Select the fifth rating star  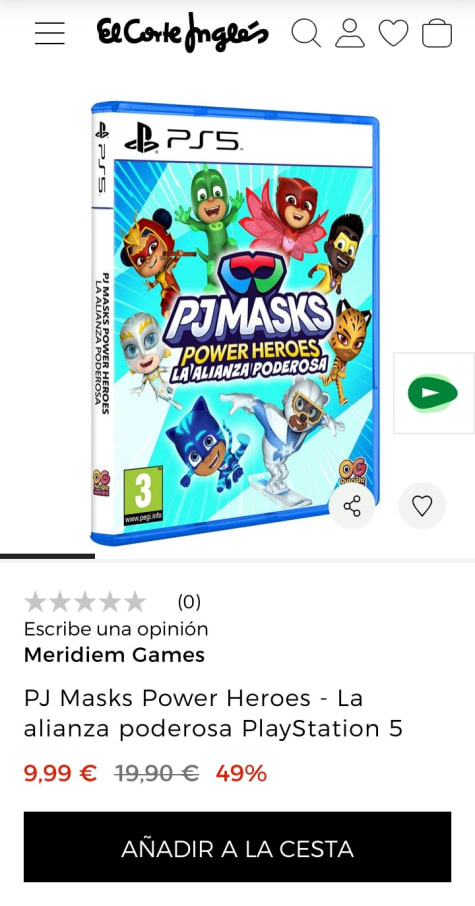[x=135, y=602]
